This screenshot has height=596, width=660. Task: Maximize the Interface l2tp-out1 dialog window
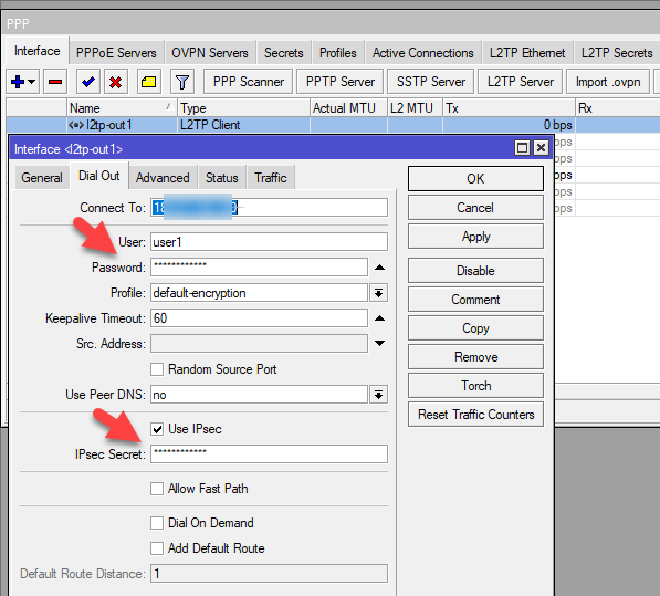click(522, 148)
